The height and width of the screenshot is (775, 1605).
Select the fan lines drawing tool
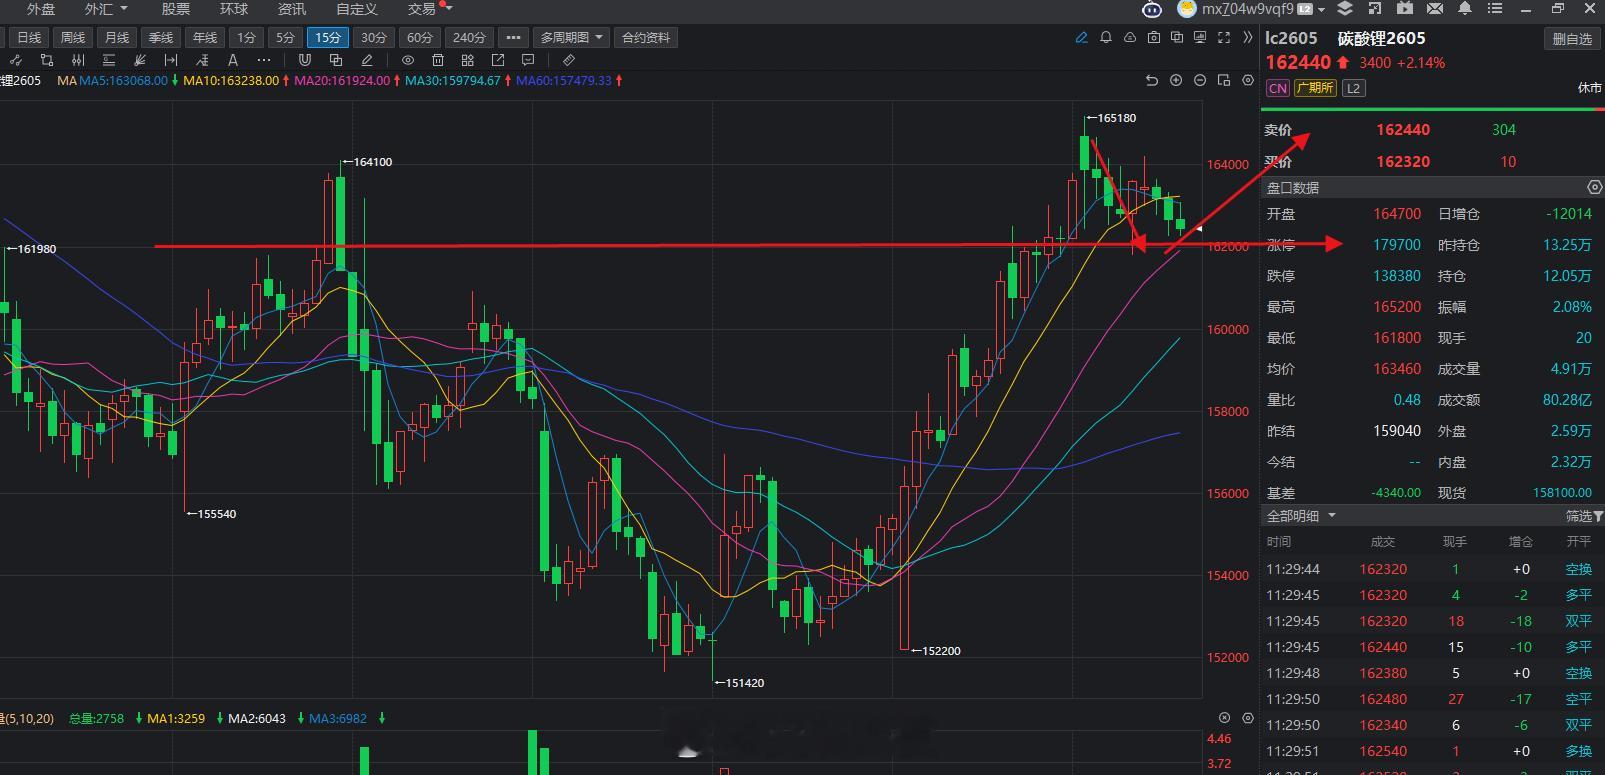(140, 60)
